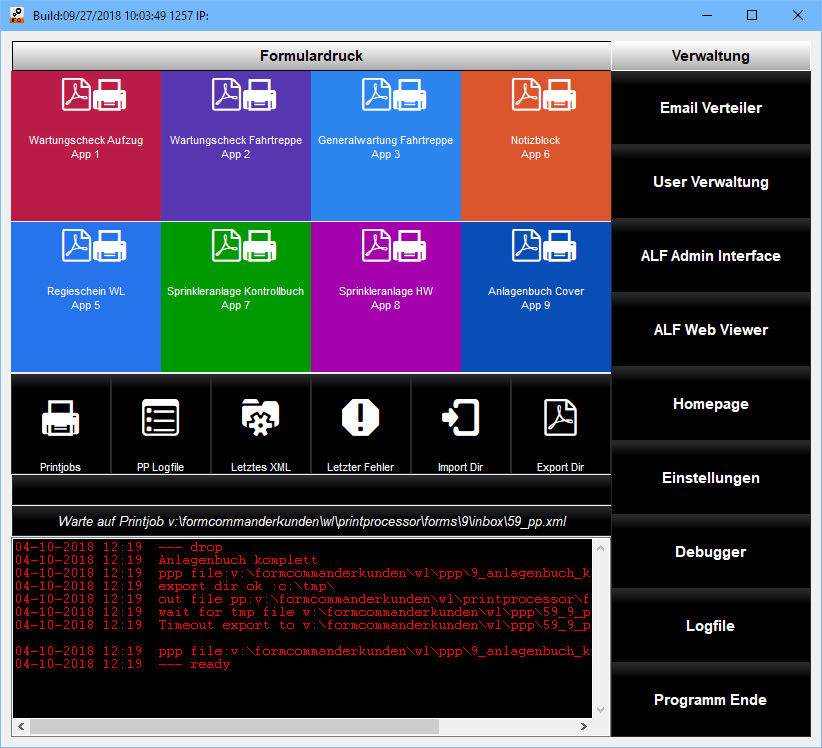Click the Letztes XML folder icon
This screenshot has height=748, width=822.
point(261,418)
